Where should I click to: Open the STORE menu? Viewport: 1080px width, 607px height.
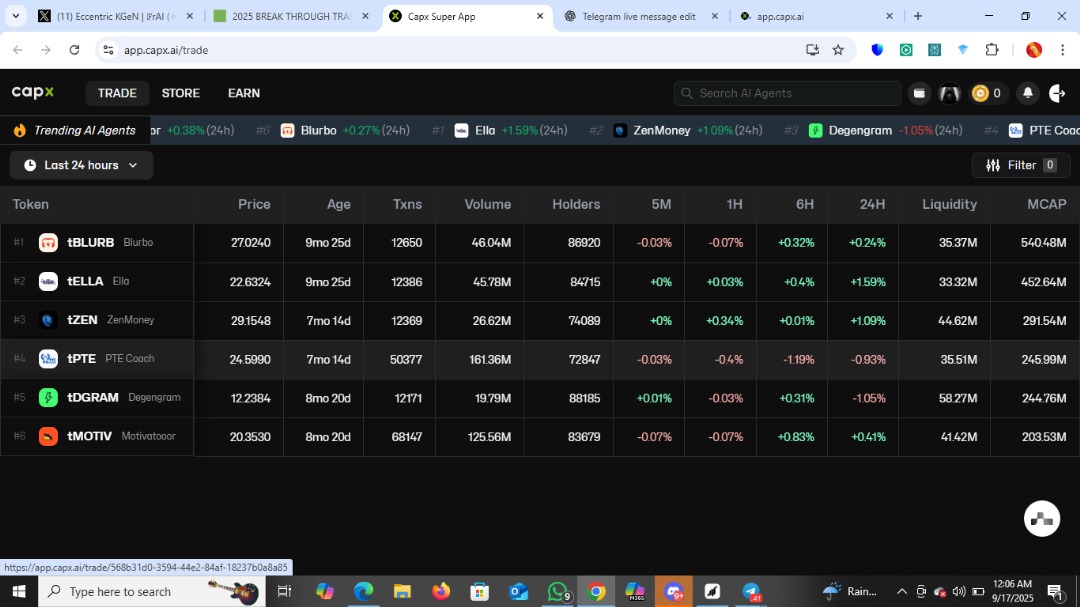(180, 93)
